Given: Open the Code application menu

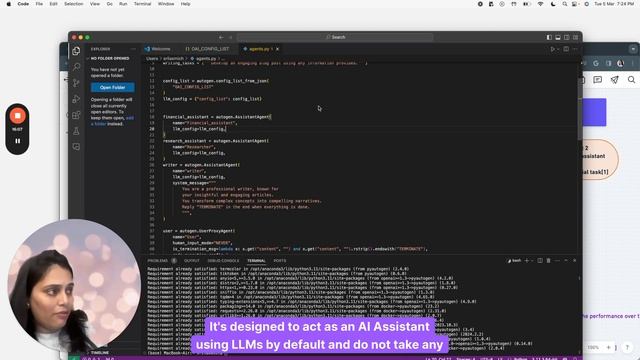Looking at the screenshot, I should [23, 4].
